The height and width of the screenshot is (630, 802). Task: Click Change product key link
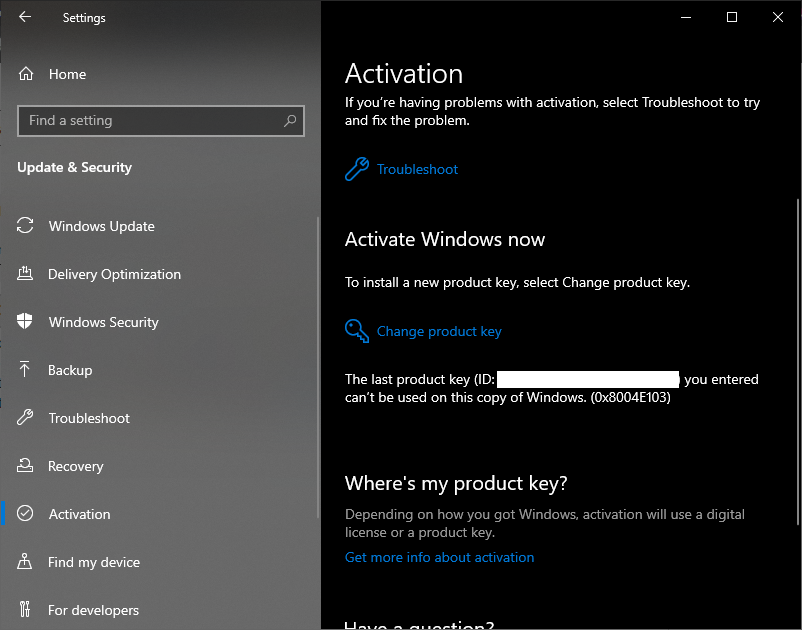point(439,331)
